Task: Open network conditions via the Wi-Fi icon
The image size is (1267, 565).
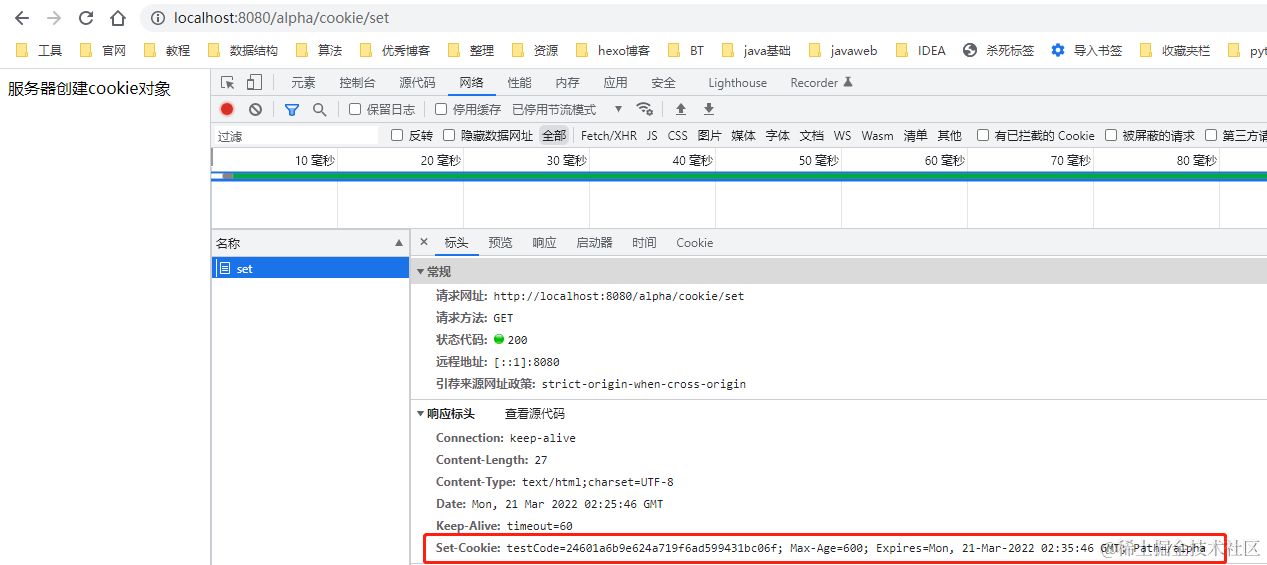Action: click(x=645, y=109)
